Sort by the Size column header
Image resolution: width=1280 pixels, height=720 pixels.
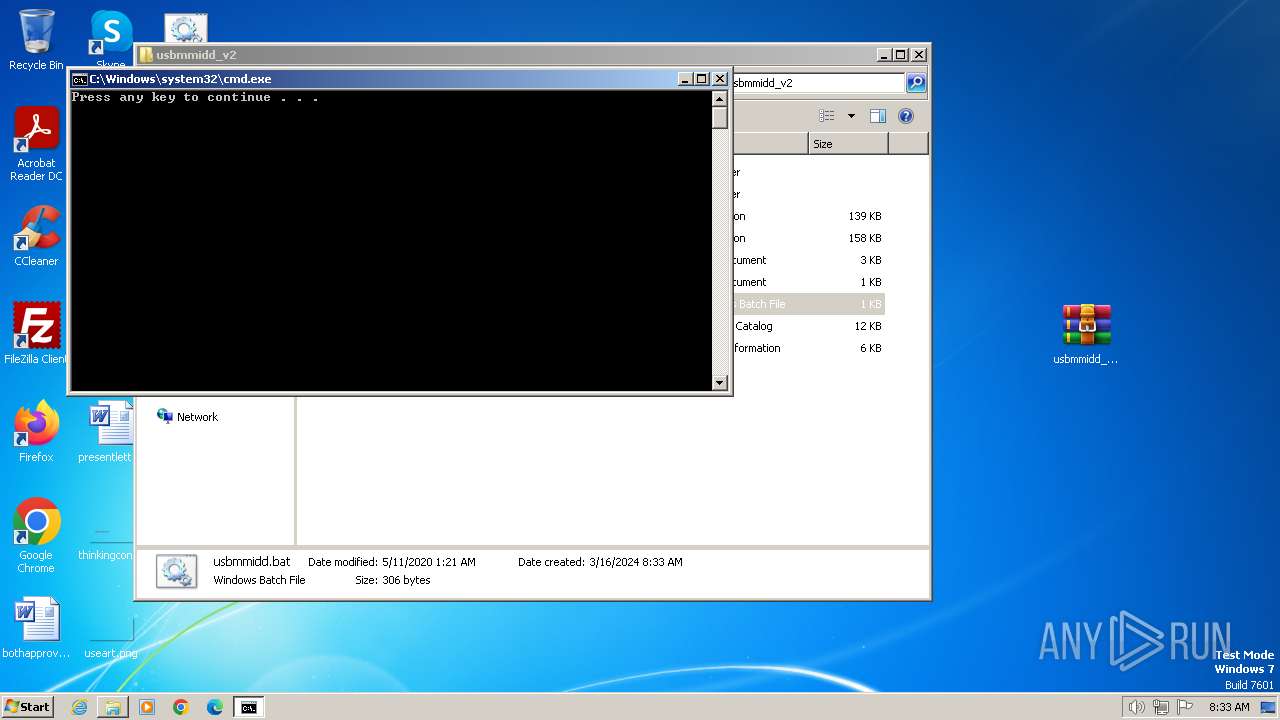tap(848, 144)
